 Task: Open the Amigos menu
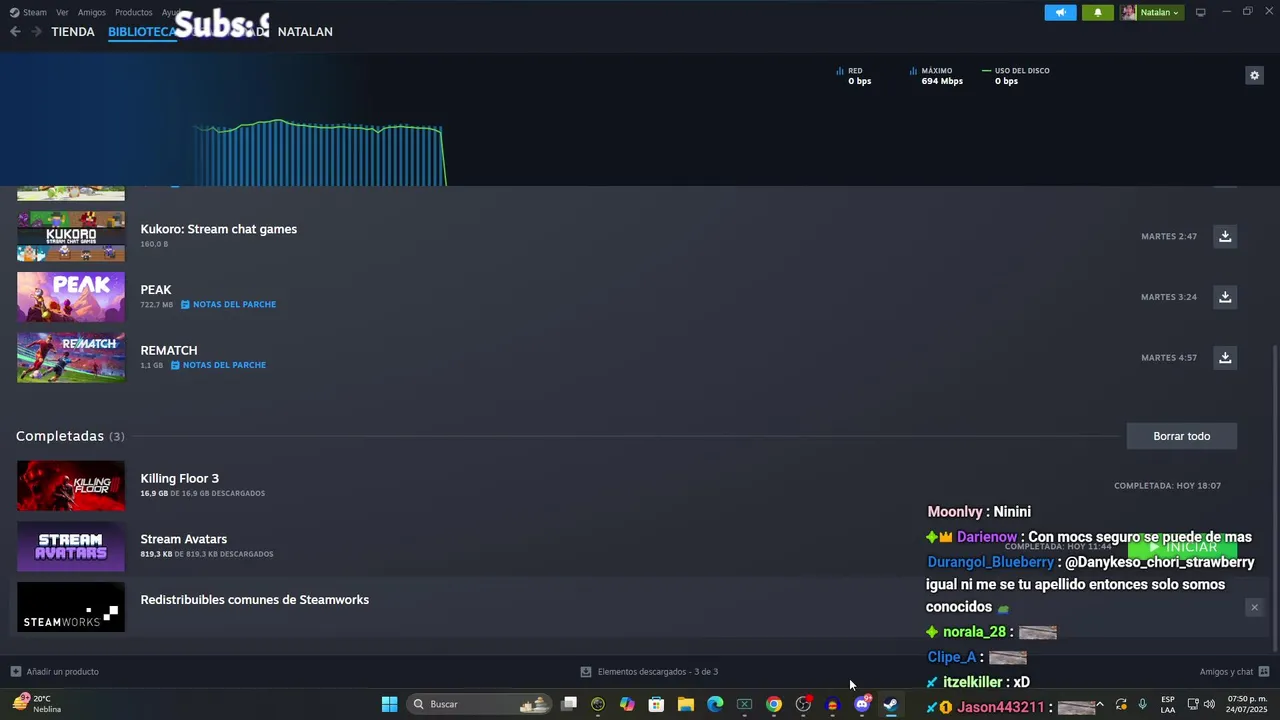click(x=92, y=12)
